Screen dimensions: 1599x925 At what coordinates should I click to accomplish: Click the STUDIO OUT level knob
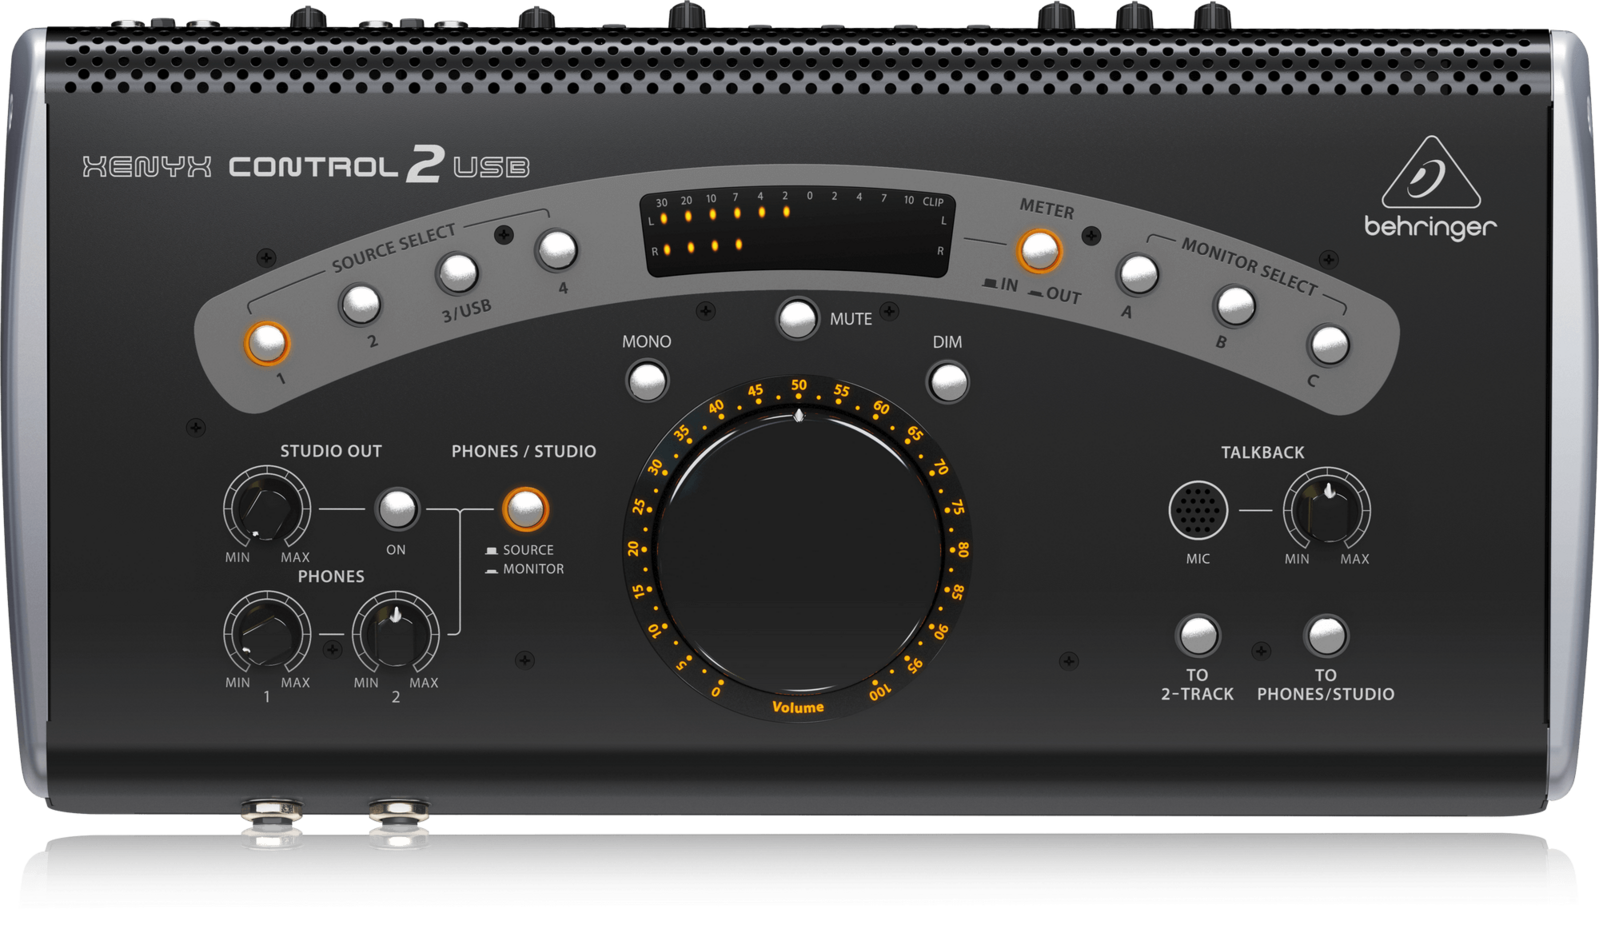tap(266, 508)
